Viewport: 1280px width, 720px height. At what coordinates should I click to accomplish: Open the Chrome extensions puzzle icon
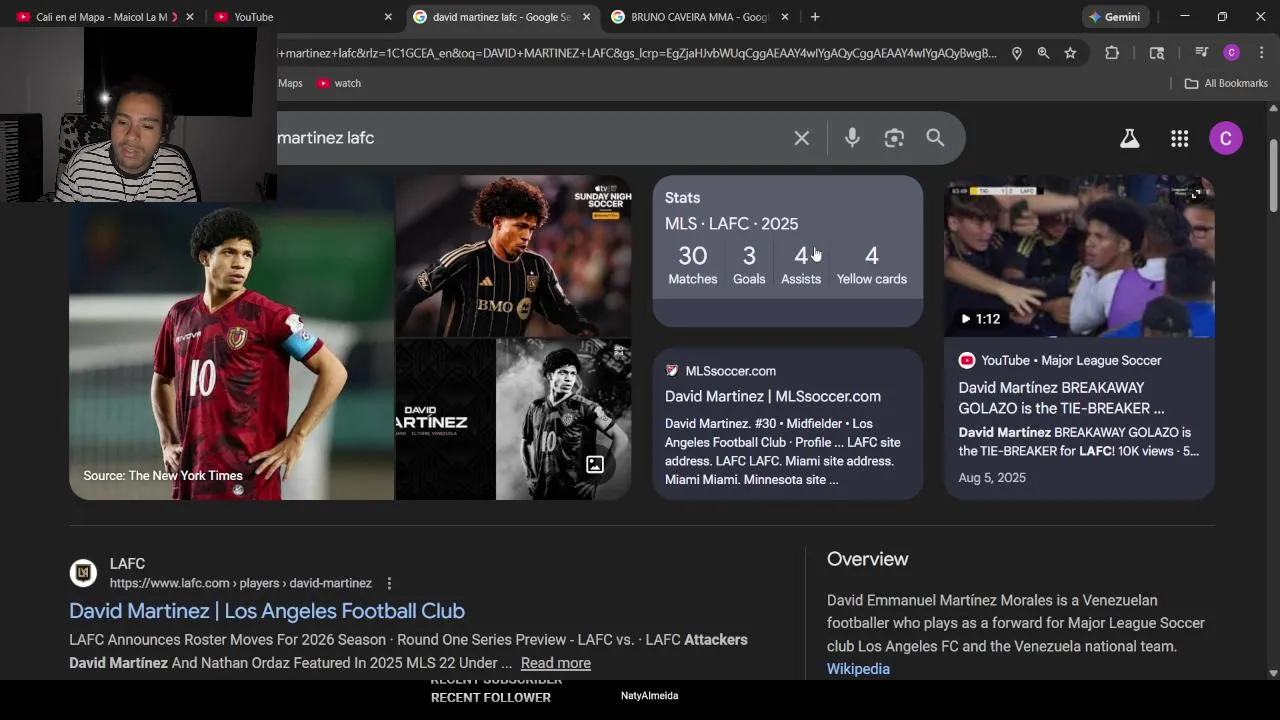click(1112, 53)
